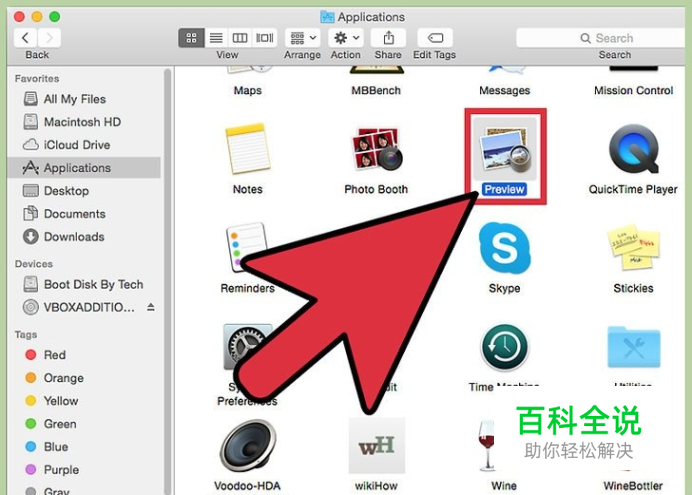Switch to Cover Flow view
Viewport: 692px width, 495px height.
click(265, 38)
